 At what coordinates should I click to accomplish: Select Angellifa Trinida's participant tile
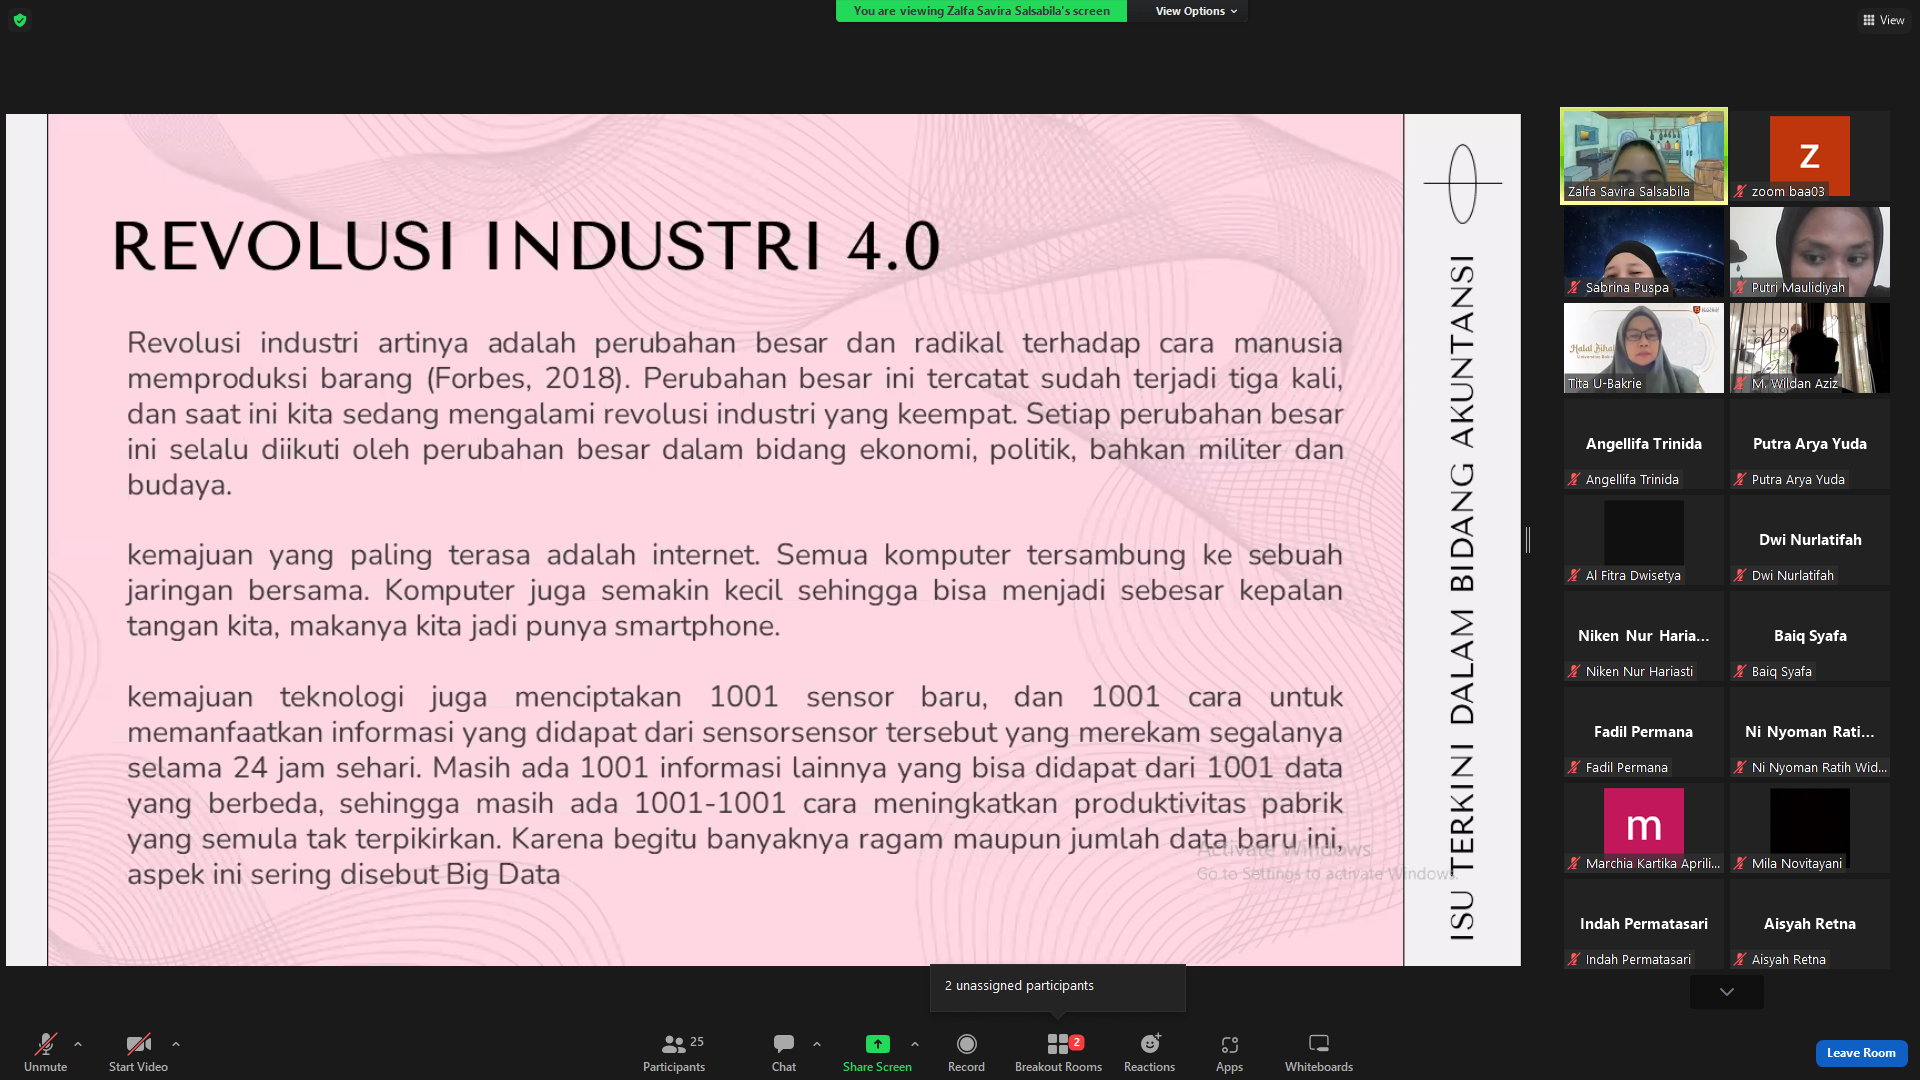click(x=1644, y=444)
